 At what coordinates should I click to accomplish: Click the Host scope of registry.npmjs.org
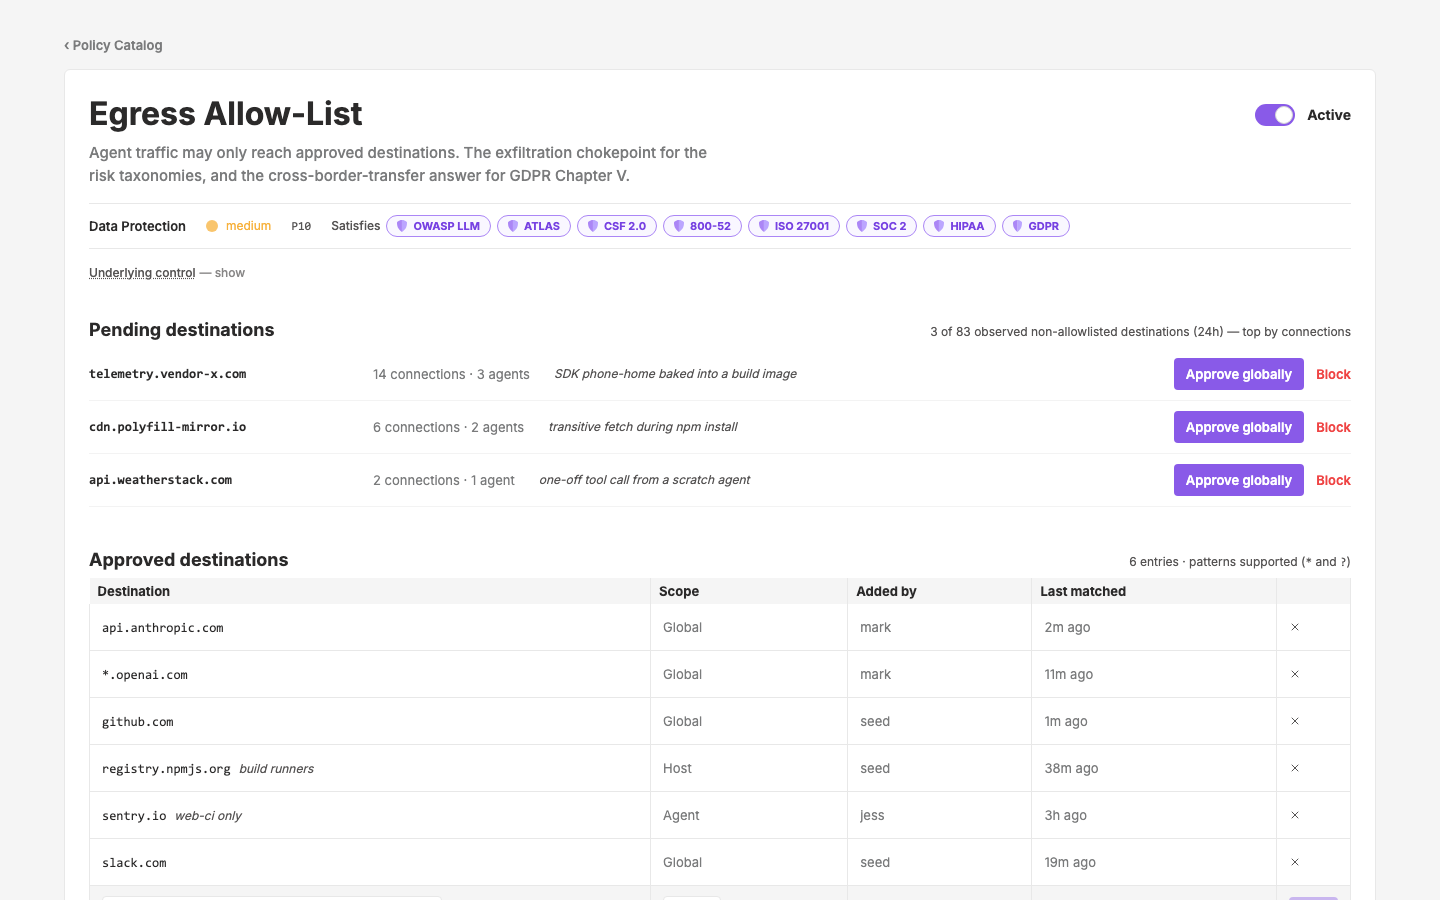(749, 768)
